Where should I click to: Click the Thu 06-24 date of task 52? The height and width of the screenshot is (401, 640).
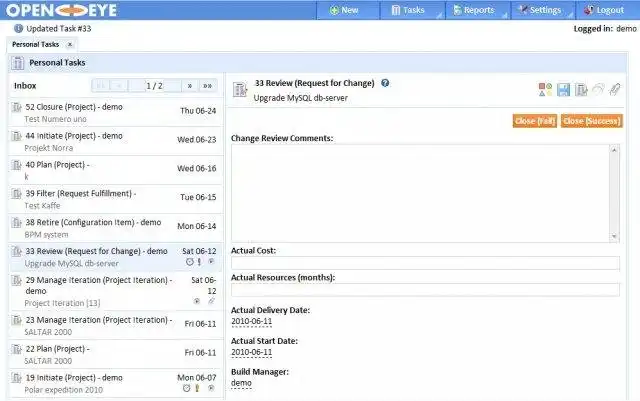pos(198,111)
